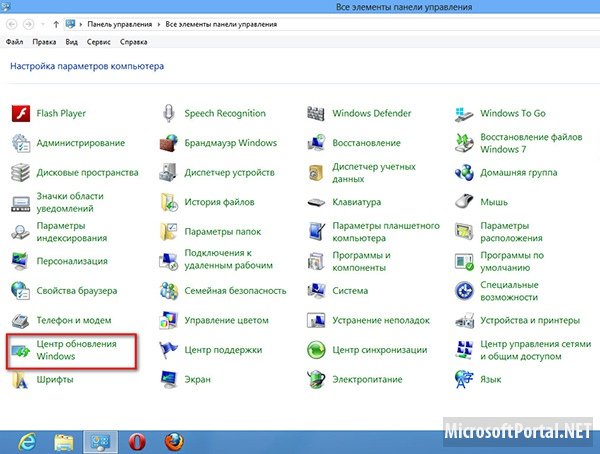Open the Файл menu
The width and height of the screenshot is (600, 454).
(x=14, y=42)
